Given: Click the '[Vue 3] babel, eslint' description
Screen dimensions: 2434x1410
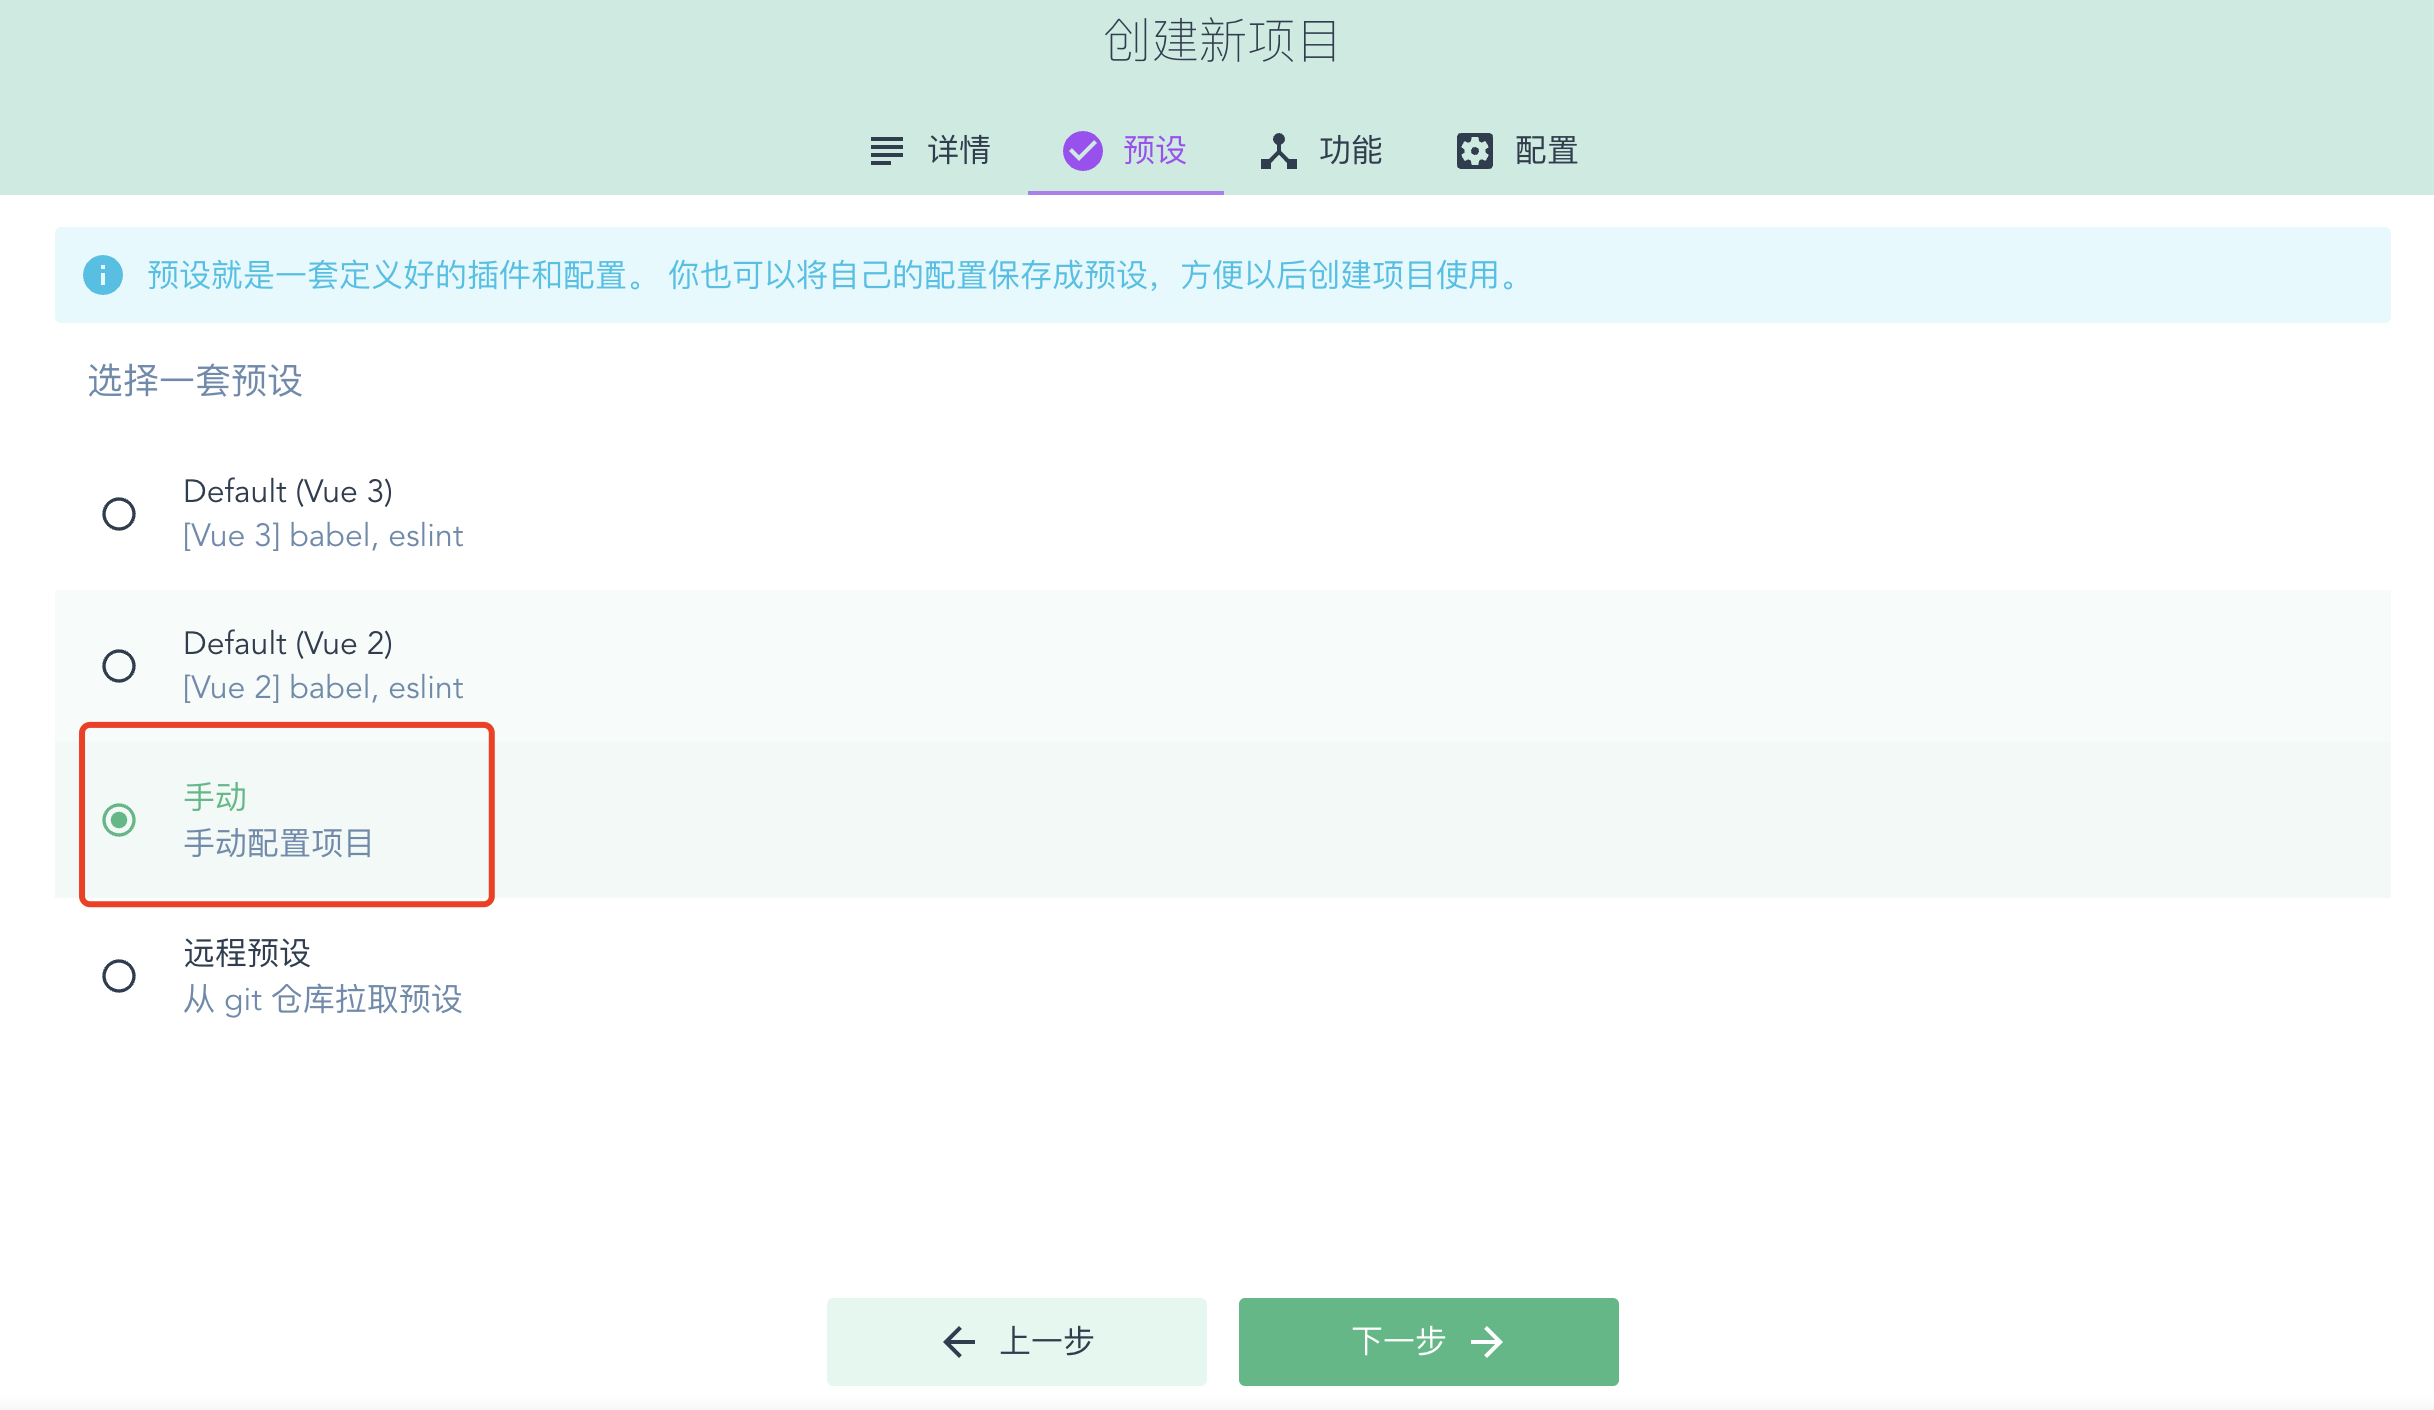Looking at the screenshot, I should tap(323, 536).
